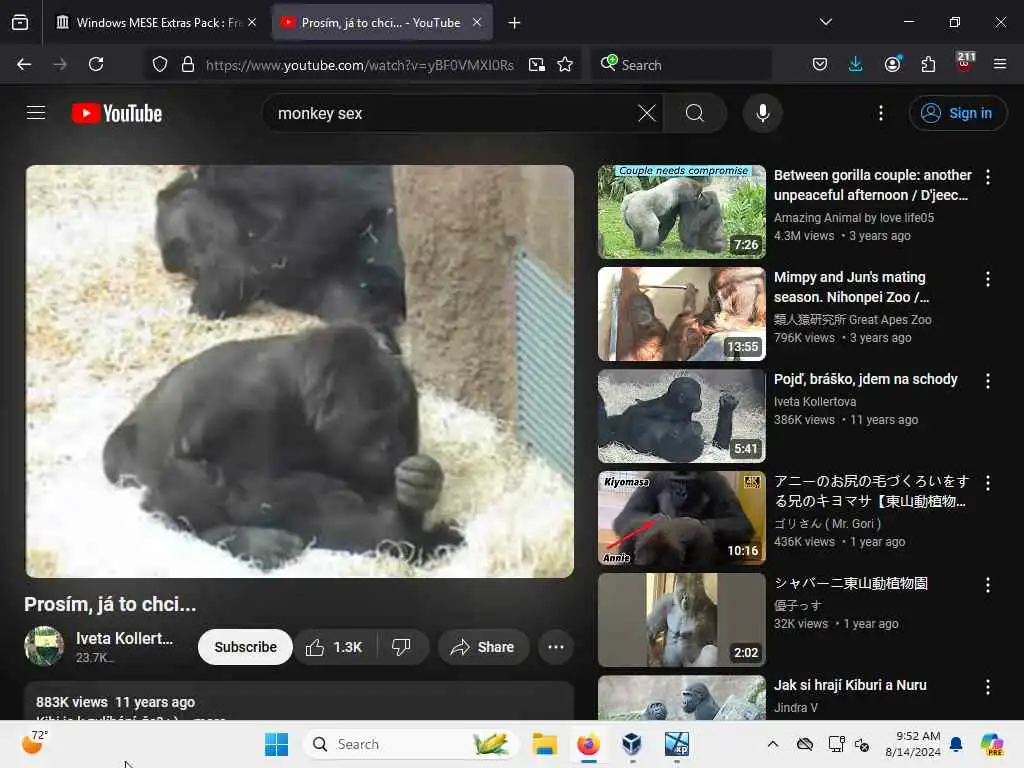
Task: Open YouTube settings three-dot menu
Action: 881,113
